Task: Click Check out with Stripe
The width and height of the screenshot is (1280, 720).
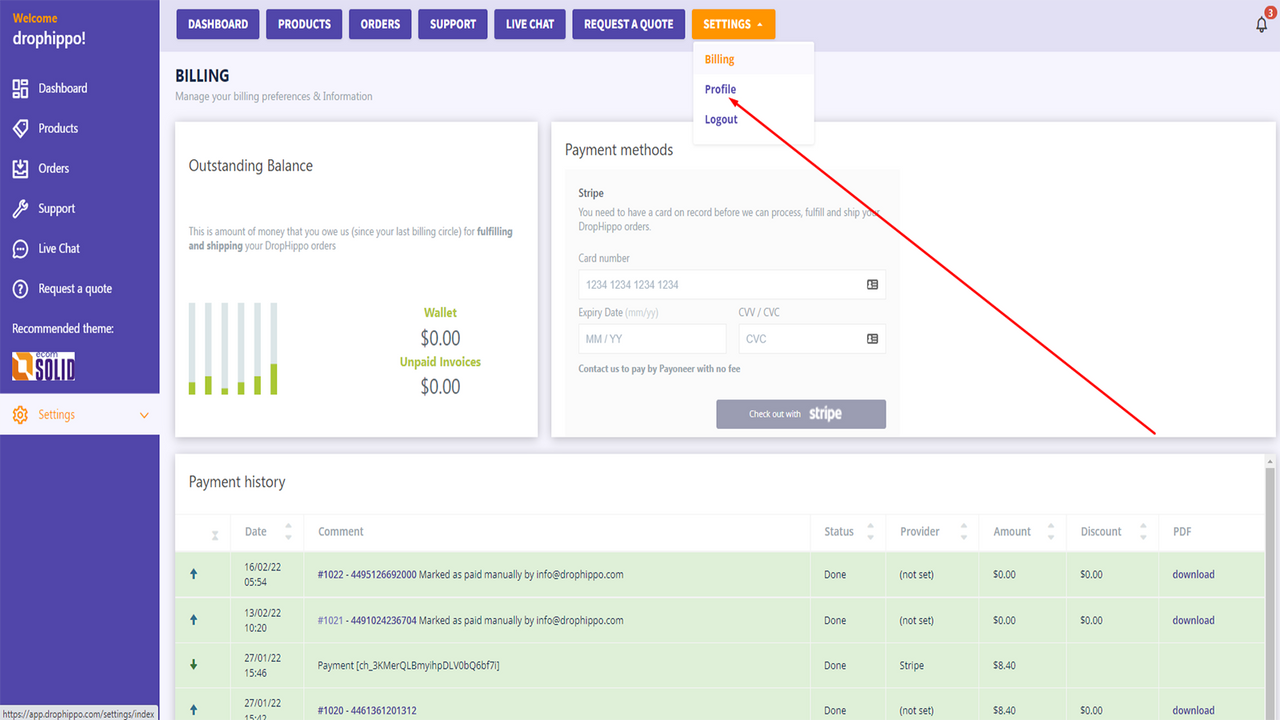Action: pos(800,413)
